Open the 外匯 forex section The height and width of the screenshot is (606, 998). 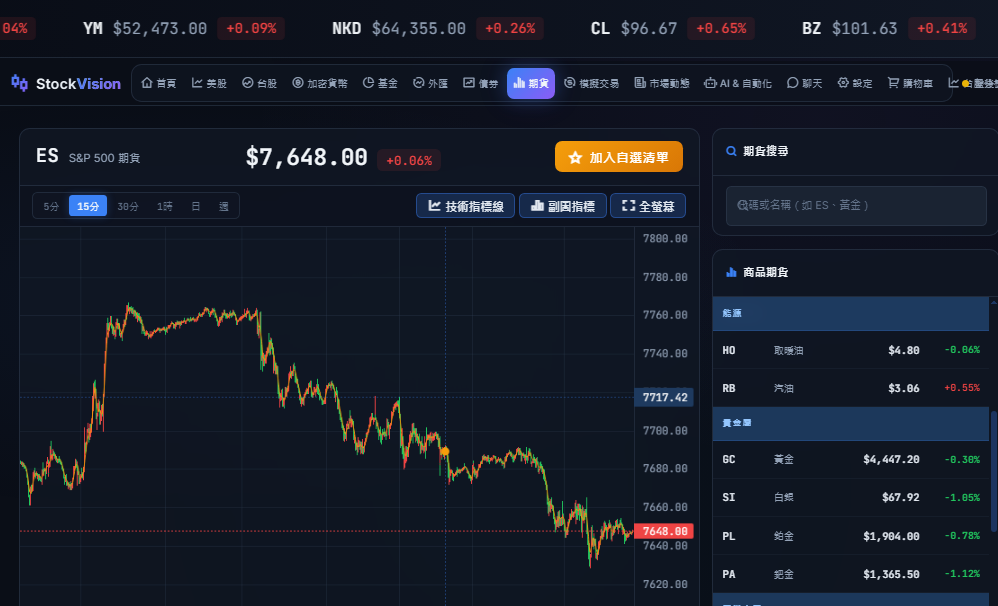(430, 83)
